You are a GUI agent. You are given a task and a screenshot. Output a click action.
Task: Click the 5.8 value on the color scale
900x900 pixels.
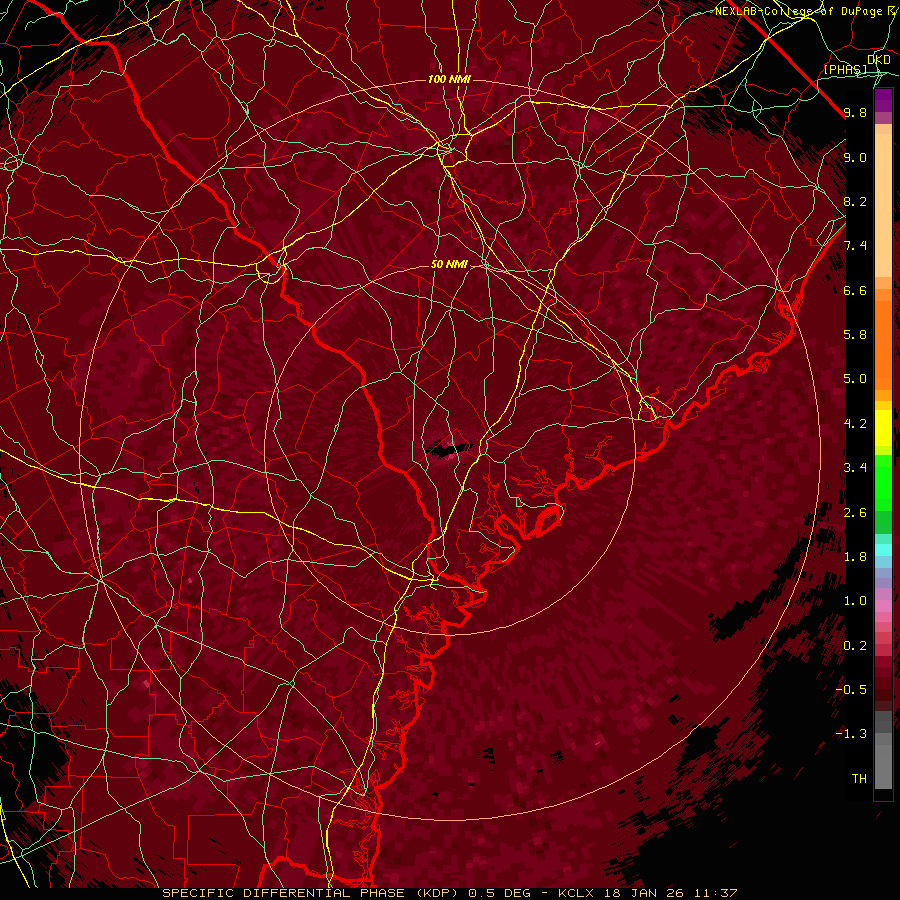[x=855, y=335]
